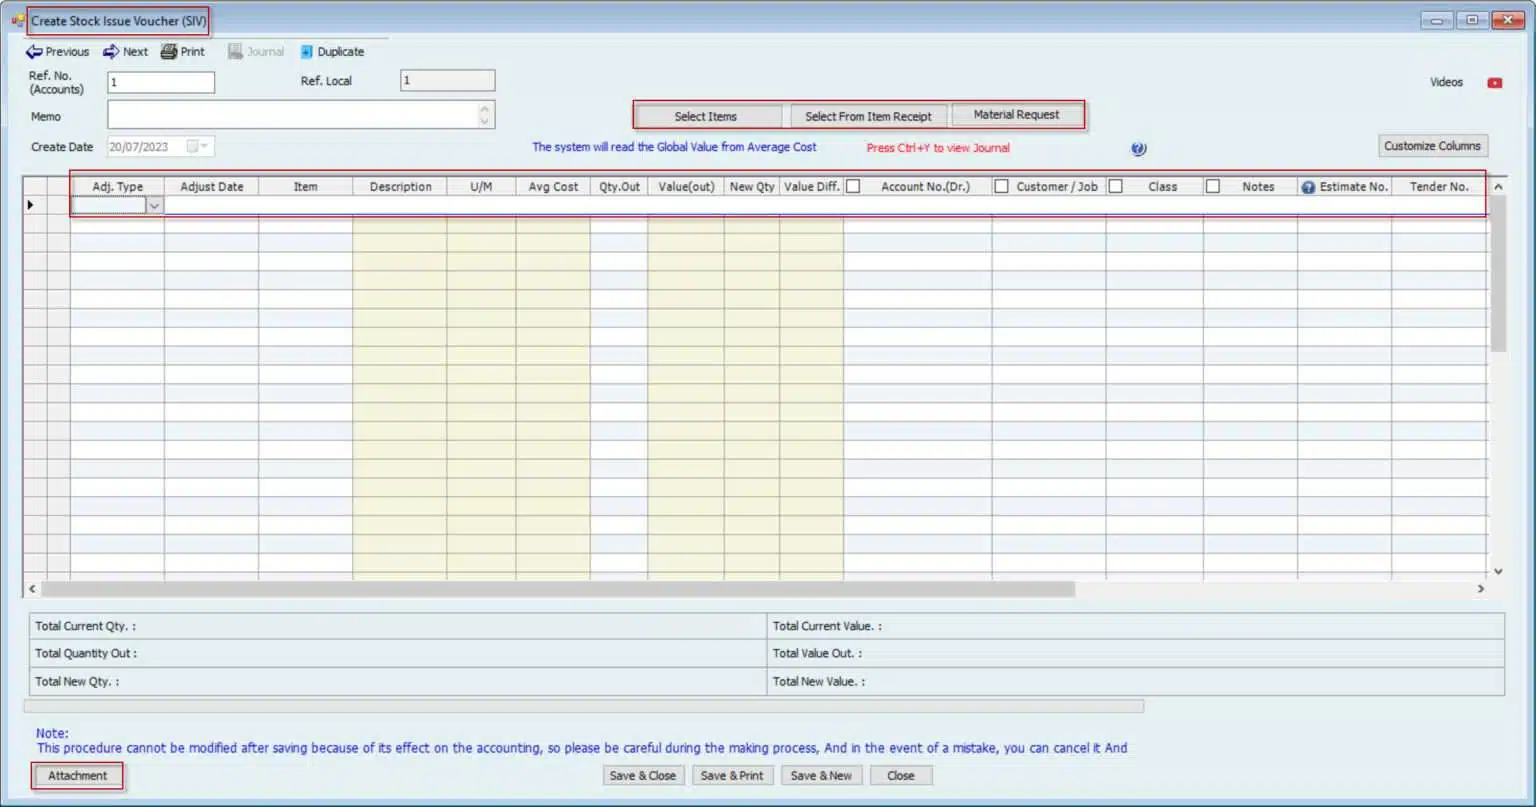Click the Adj. Type column header
Image resolution: width=1536 pixels, height=807 pixels.
tap(118, 187)
